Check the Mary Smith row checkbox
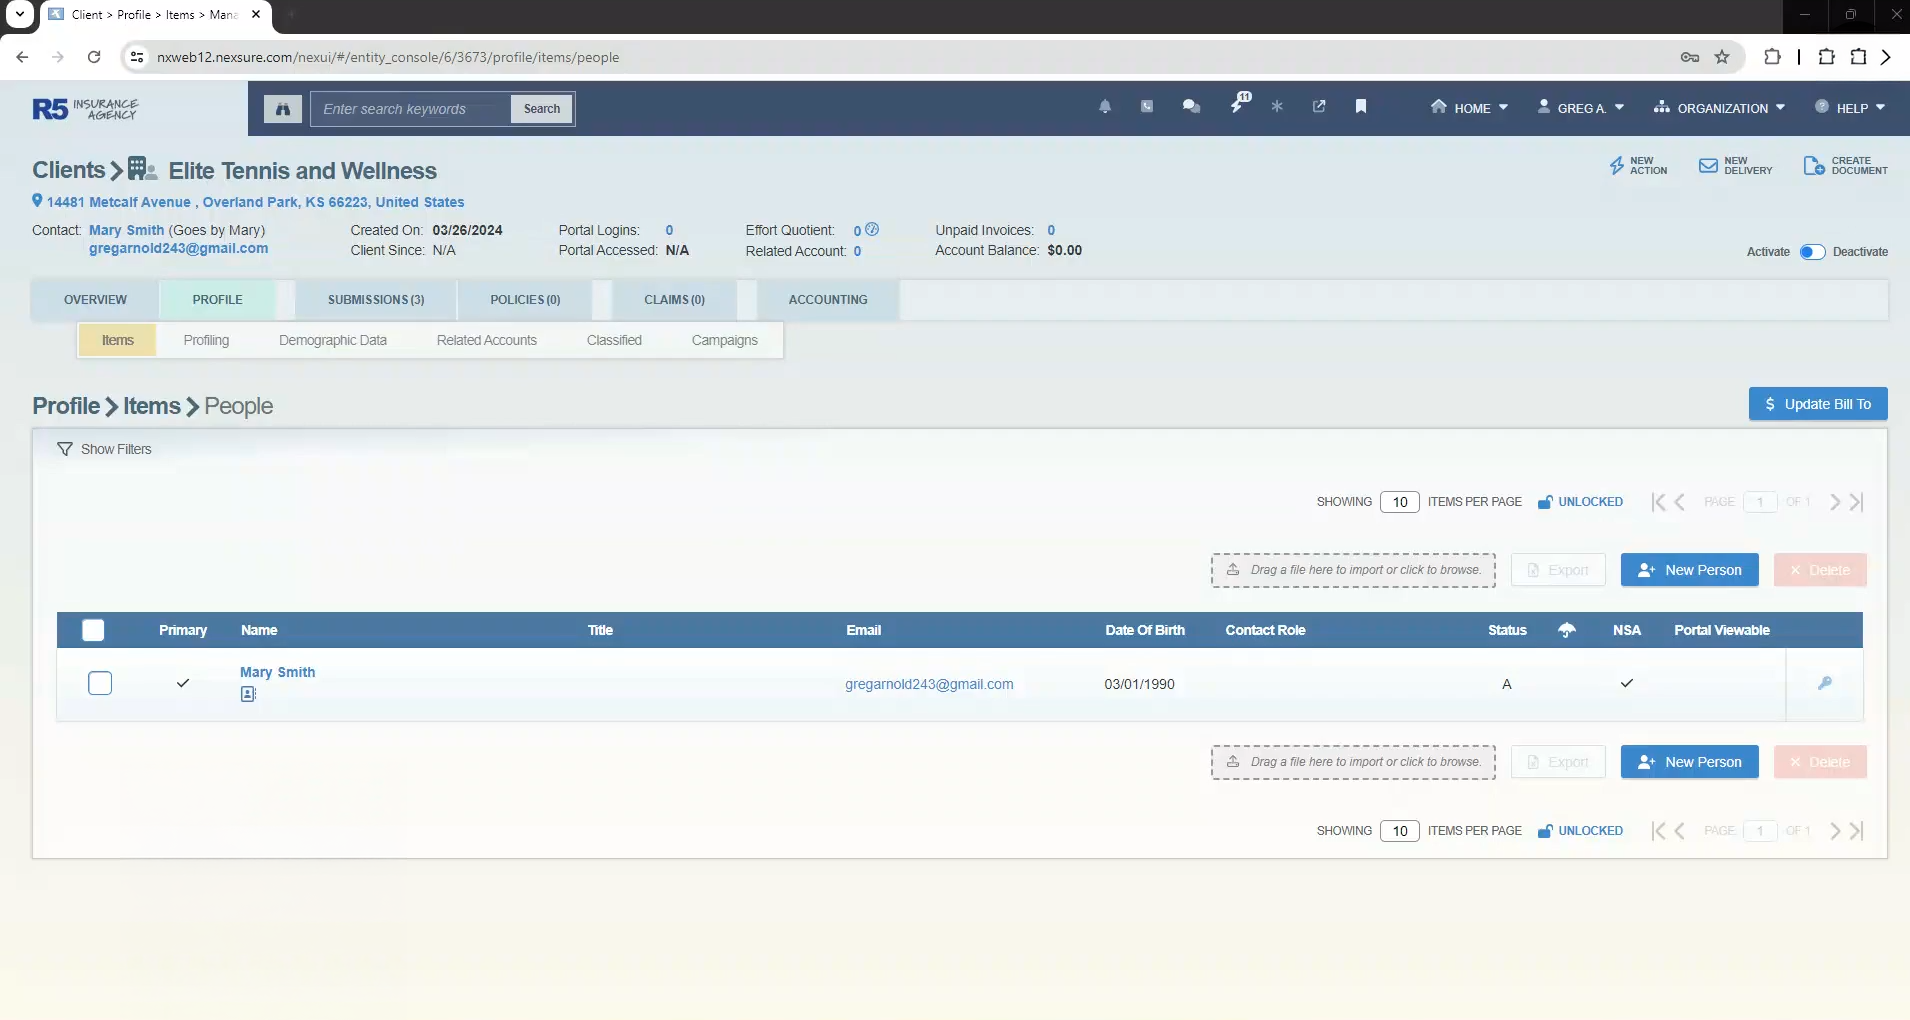 point(100,683)
